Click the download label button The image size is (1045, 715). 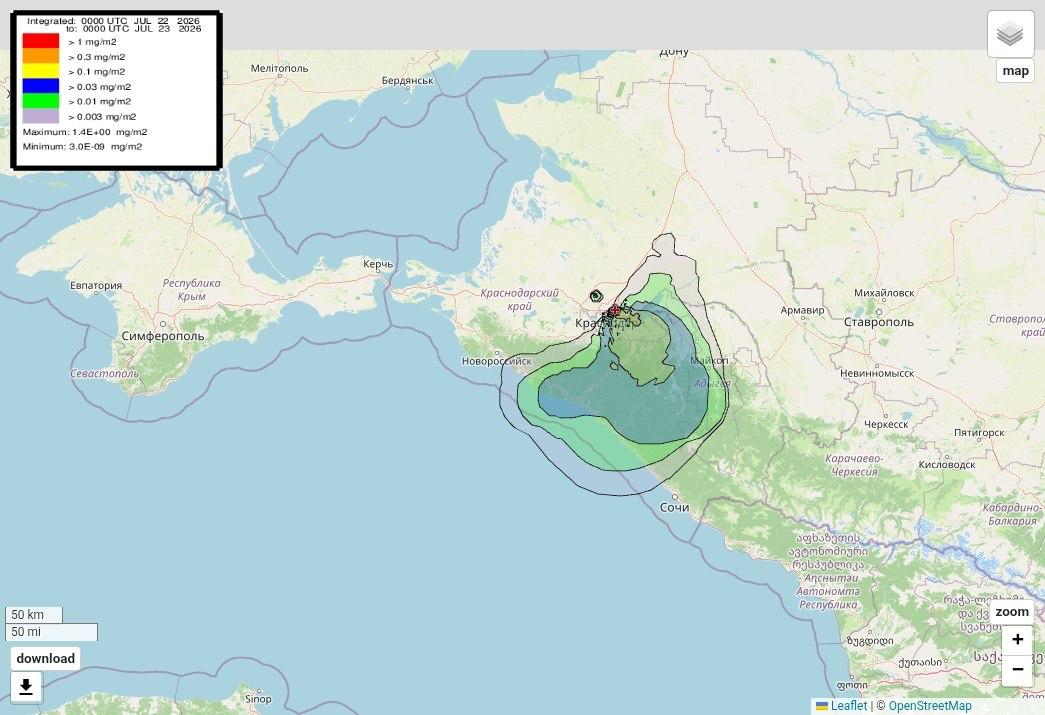(45, 658)
